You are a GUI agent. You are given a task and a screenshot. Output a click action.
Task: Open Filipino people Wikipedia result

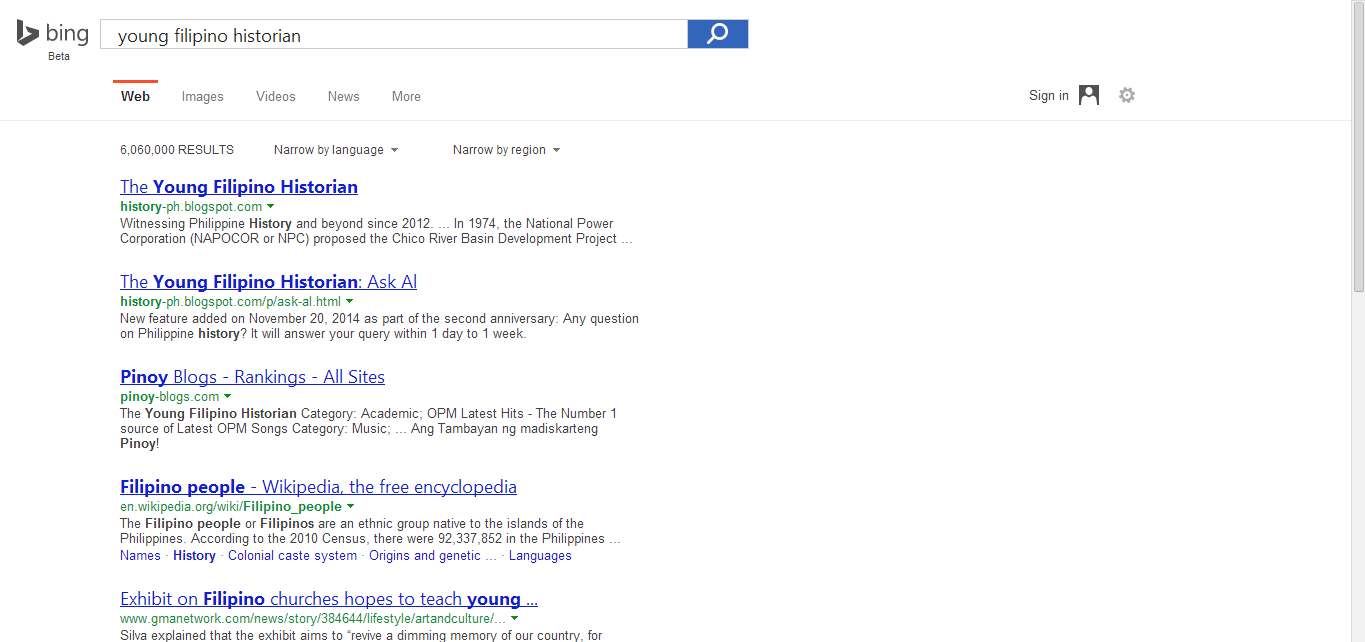318,487
